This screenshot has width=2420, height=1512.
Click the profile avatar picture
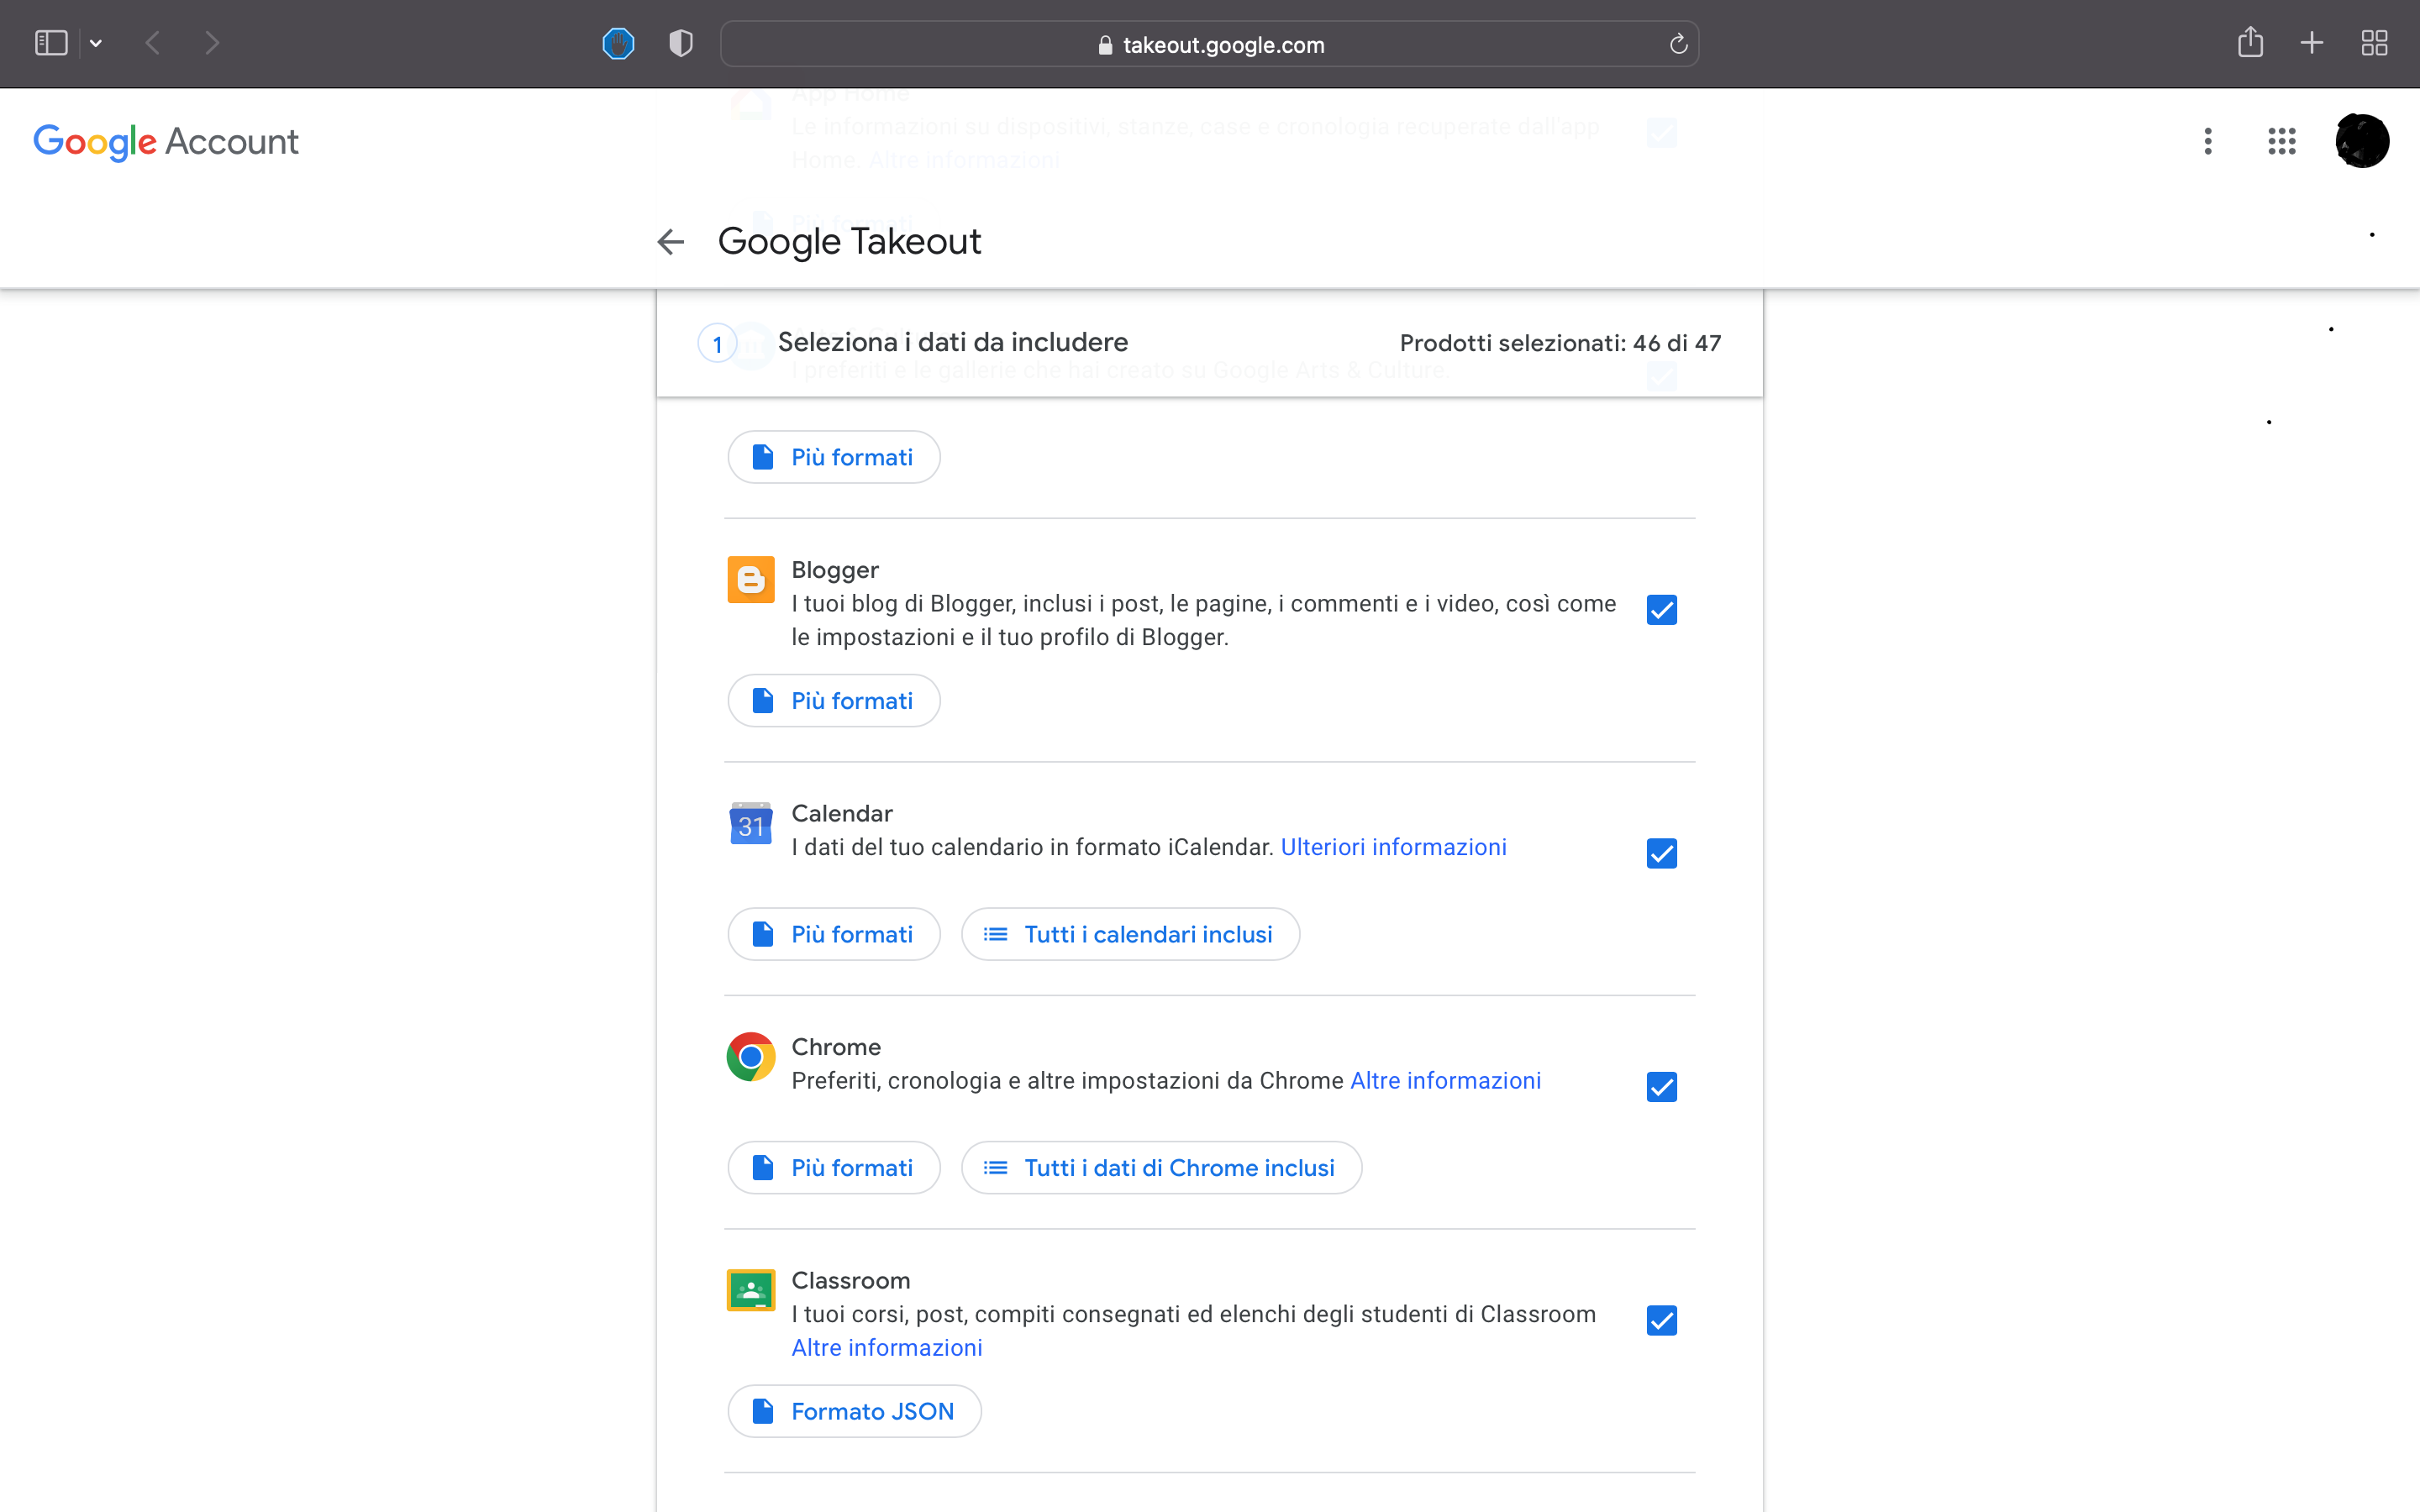[x=2361, y=141]
